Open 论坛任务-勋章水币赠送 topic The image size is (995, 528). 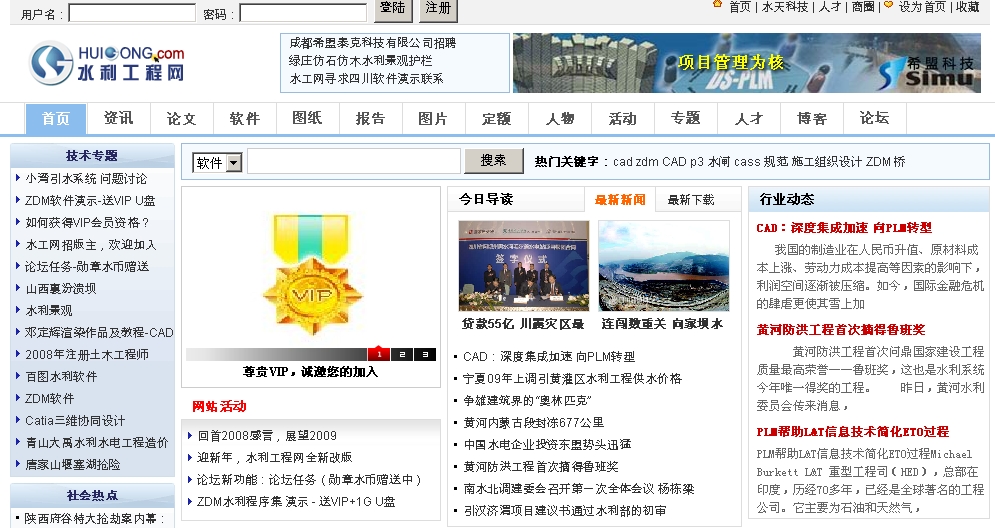point(87,267)
